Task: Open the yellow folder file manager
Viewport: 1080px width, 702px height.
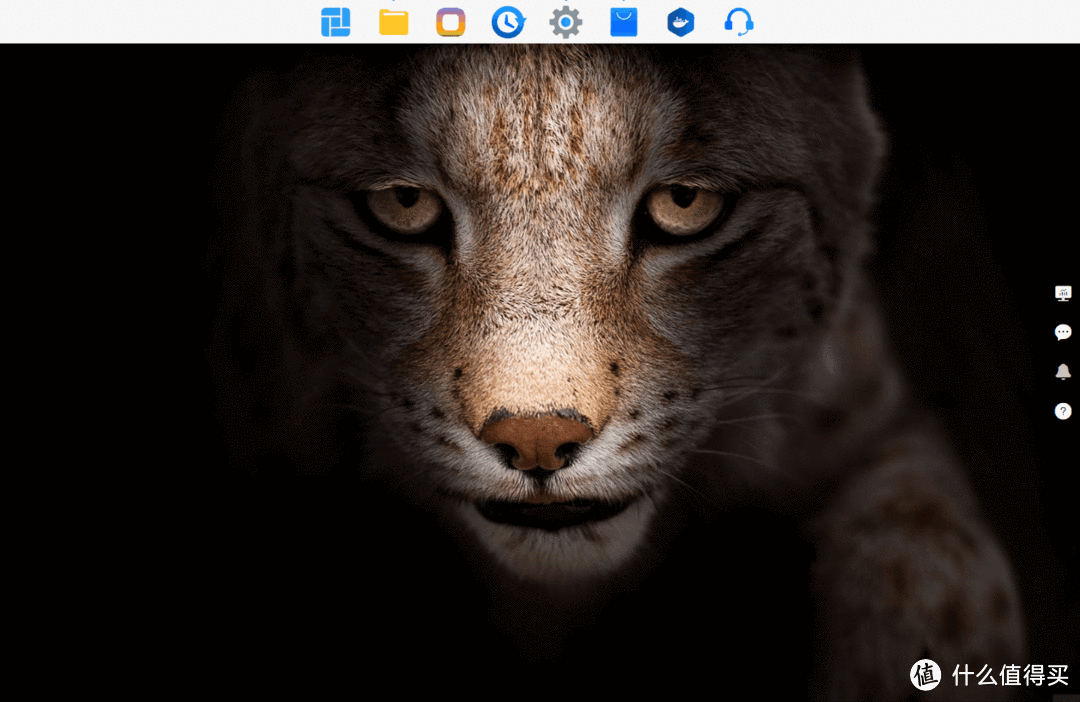Action: 393,22
